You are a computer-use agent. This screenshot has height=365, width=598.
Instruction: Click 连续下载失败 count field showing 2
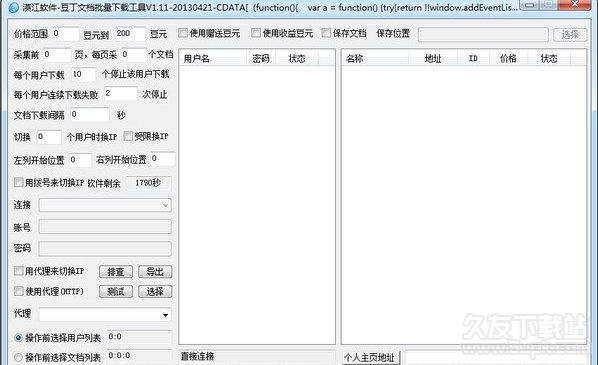[120, 94]
